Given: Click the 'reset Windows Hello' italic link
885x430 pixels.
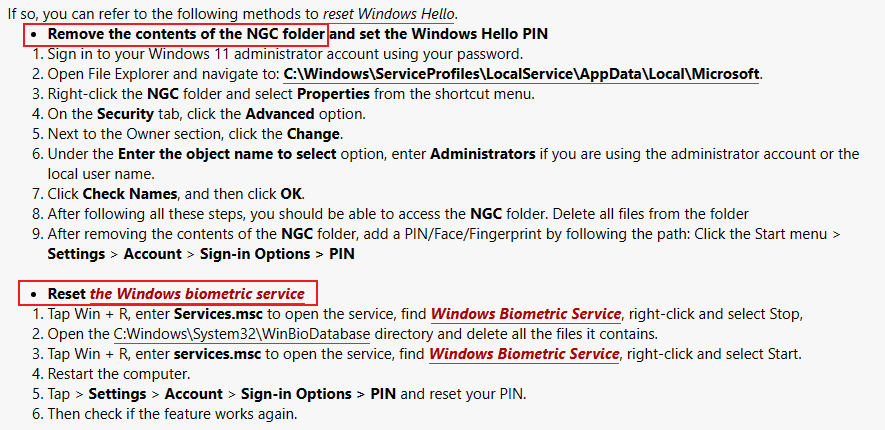Looking at the screenshot, I should tap(389, 14).
